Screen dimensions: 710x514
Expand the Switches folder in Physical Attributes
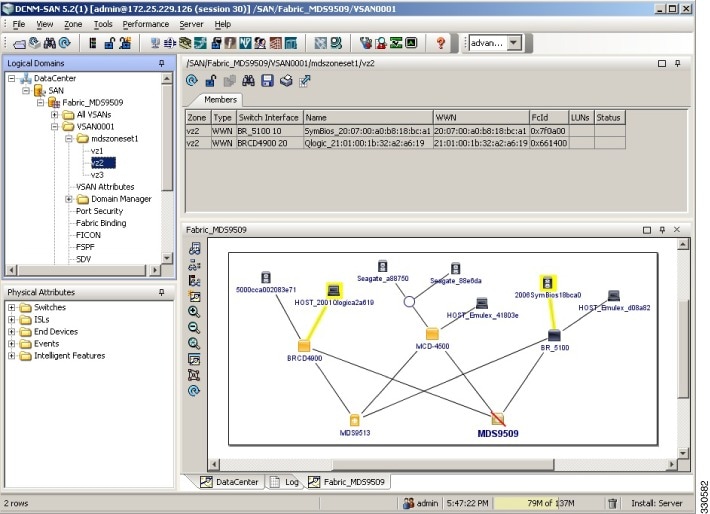tap(11, 307)
